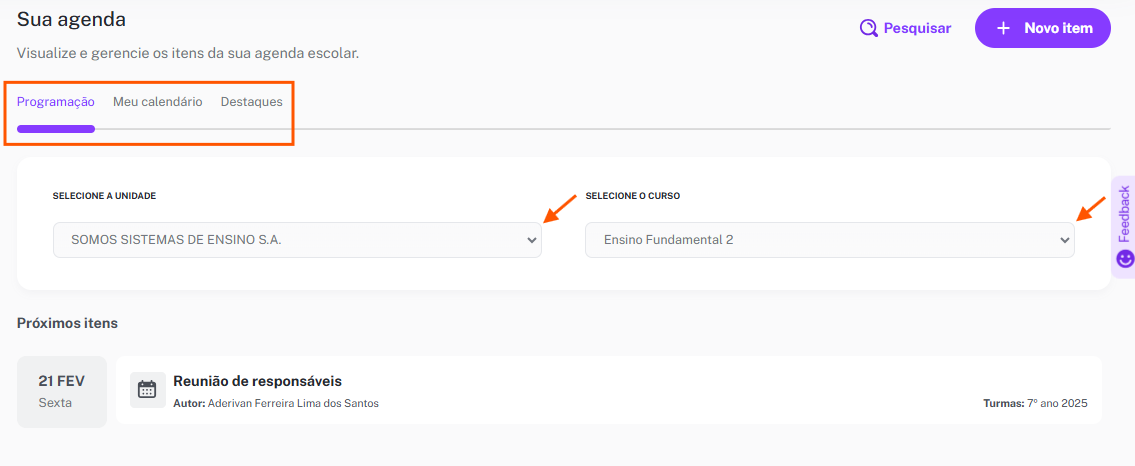1135x466 pixels.
Task: Click author name Aderivan Ferreira Lima dos Santos
Action: coord(293,403)
